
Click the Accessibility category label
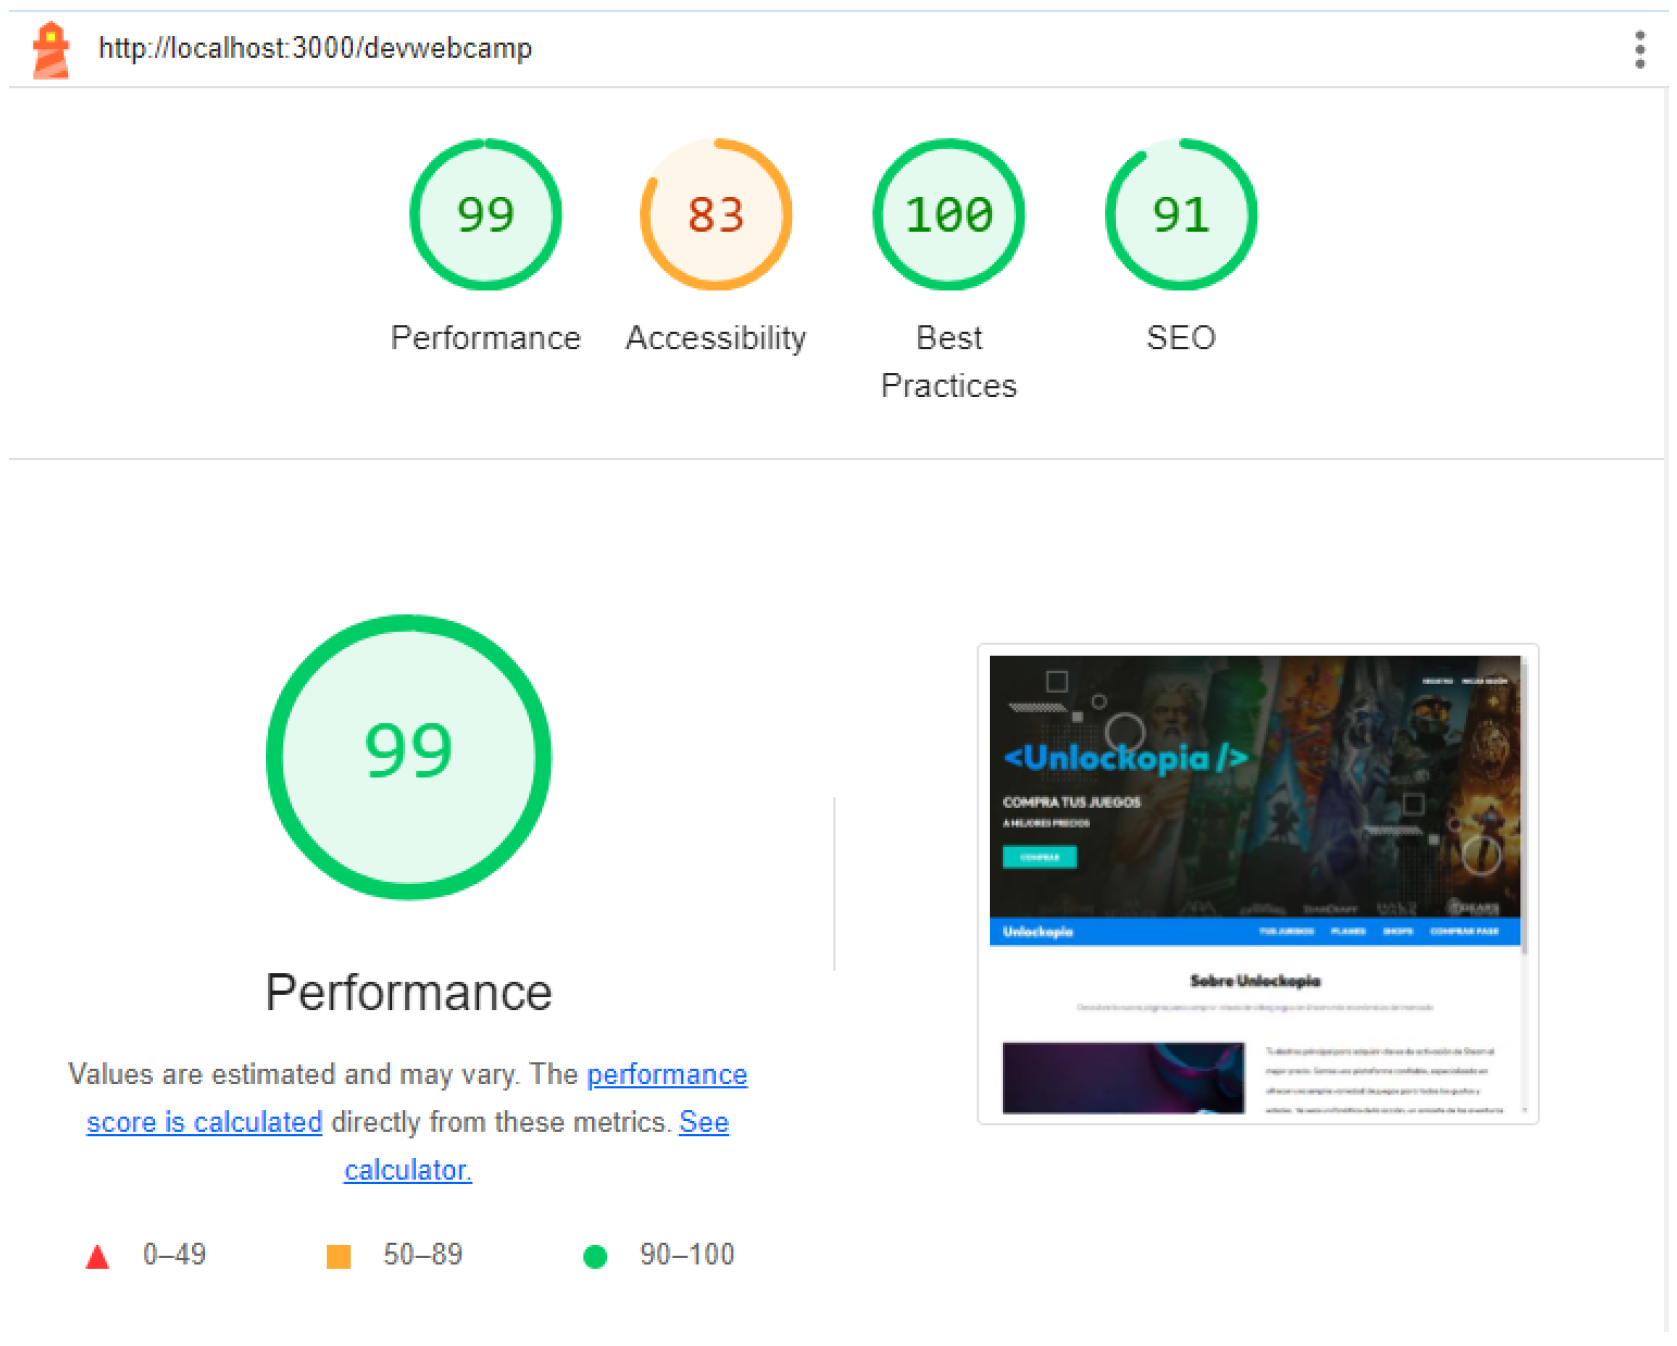pyautogui.click(x=715, y=338)
